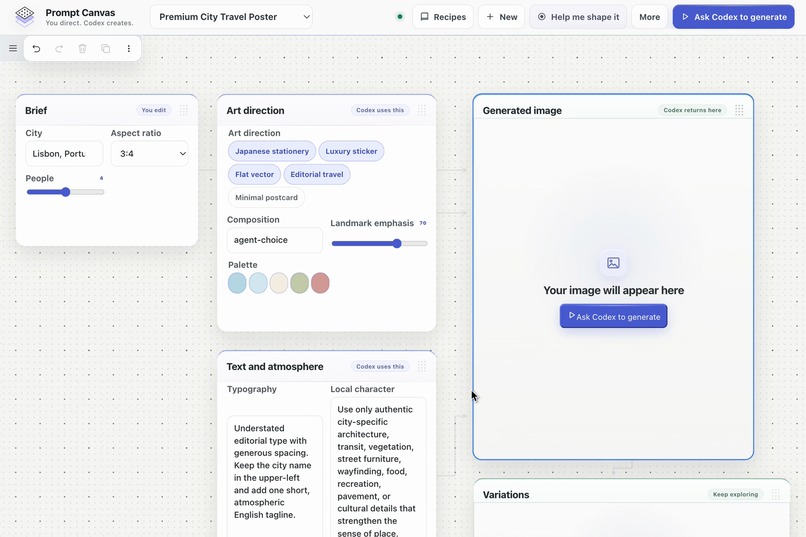Adjust the People slider
This screenshot has width=806, height=537.
65,192
